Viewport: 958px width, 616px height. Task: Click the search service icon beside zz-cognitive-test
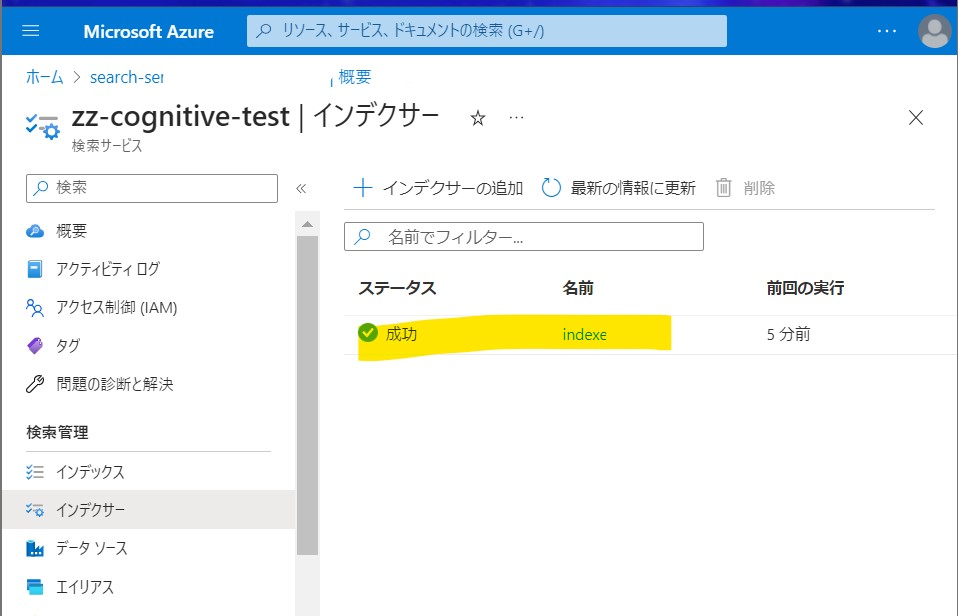(x=43, y=126)
